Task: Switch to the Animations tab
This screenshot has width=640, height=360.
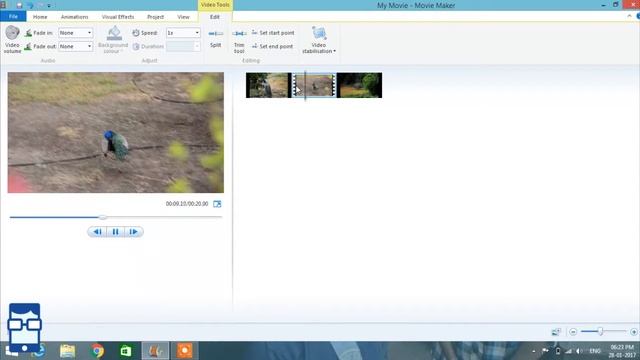Action: click(74, 17)
